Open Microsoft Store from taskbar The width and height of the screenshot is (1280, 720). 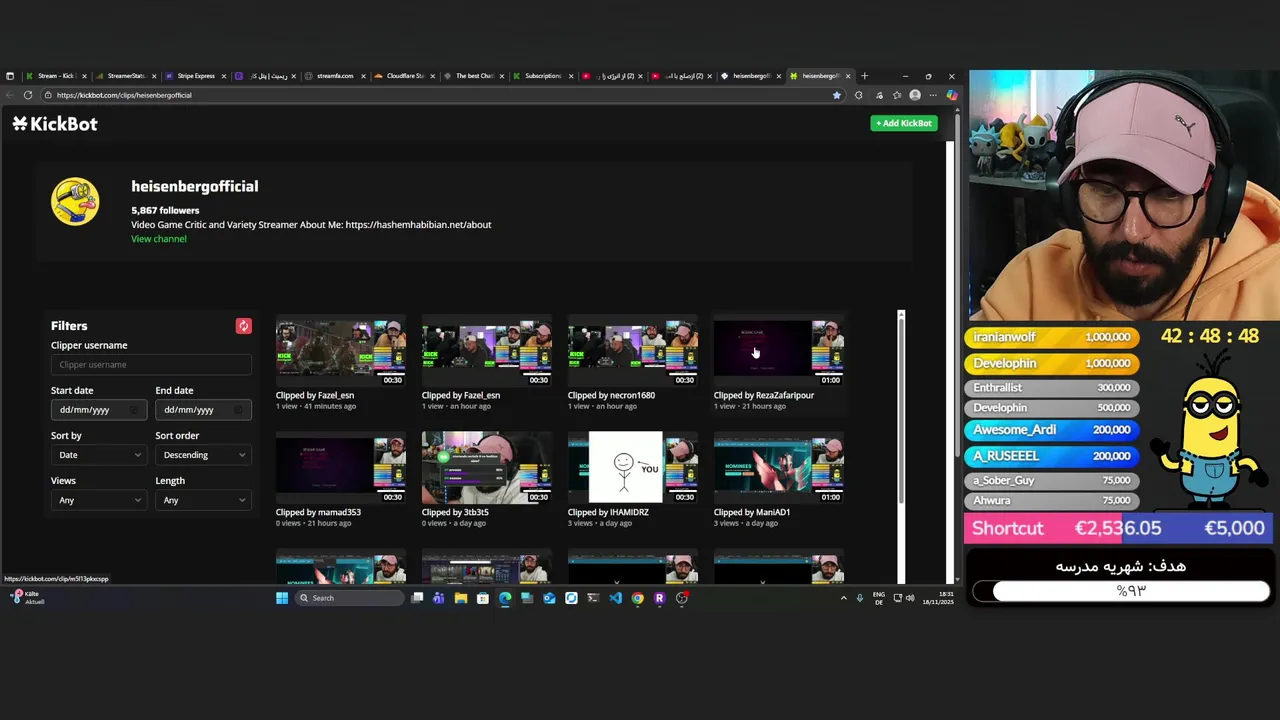pos(482,598)
